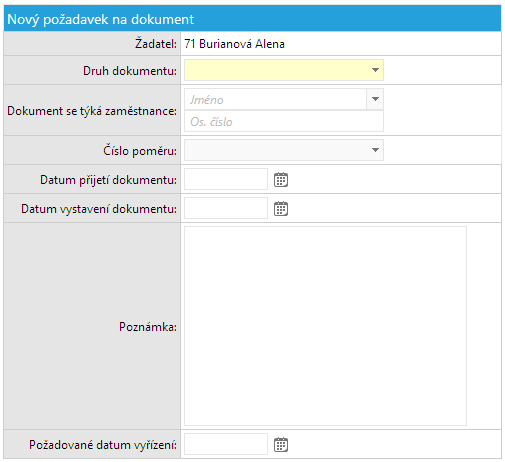Viewport: 505px width, 462px height.
Task: Click the 'Požadované datum vyřízení:' label
Action: (x=103, y=445)
